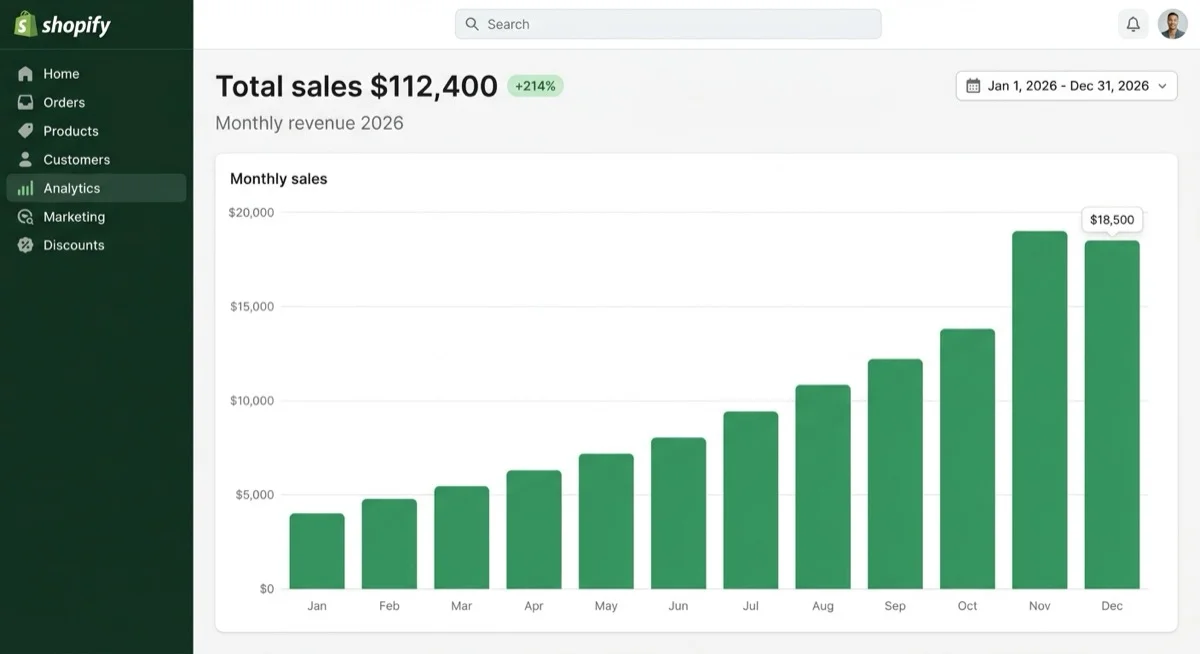Click the "Sep" x-axis label
Image resolution: width=1200 pixels, height=654 pixels.
click(895, 606)
